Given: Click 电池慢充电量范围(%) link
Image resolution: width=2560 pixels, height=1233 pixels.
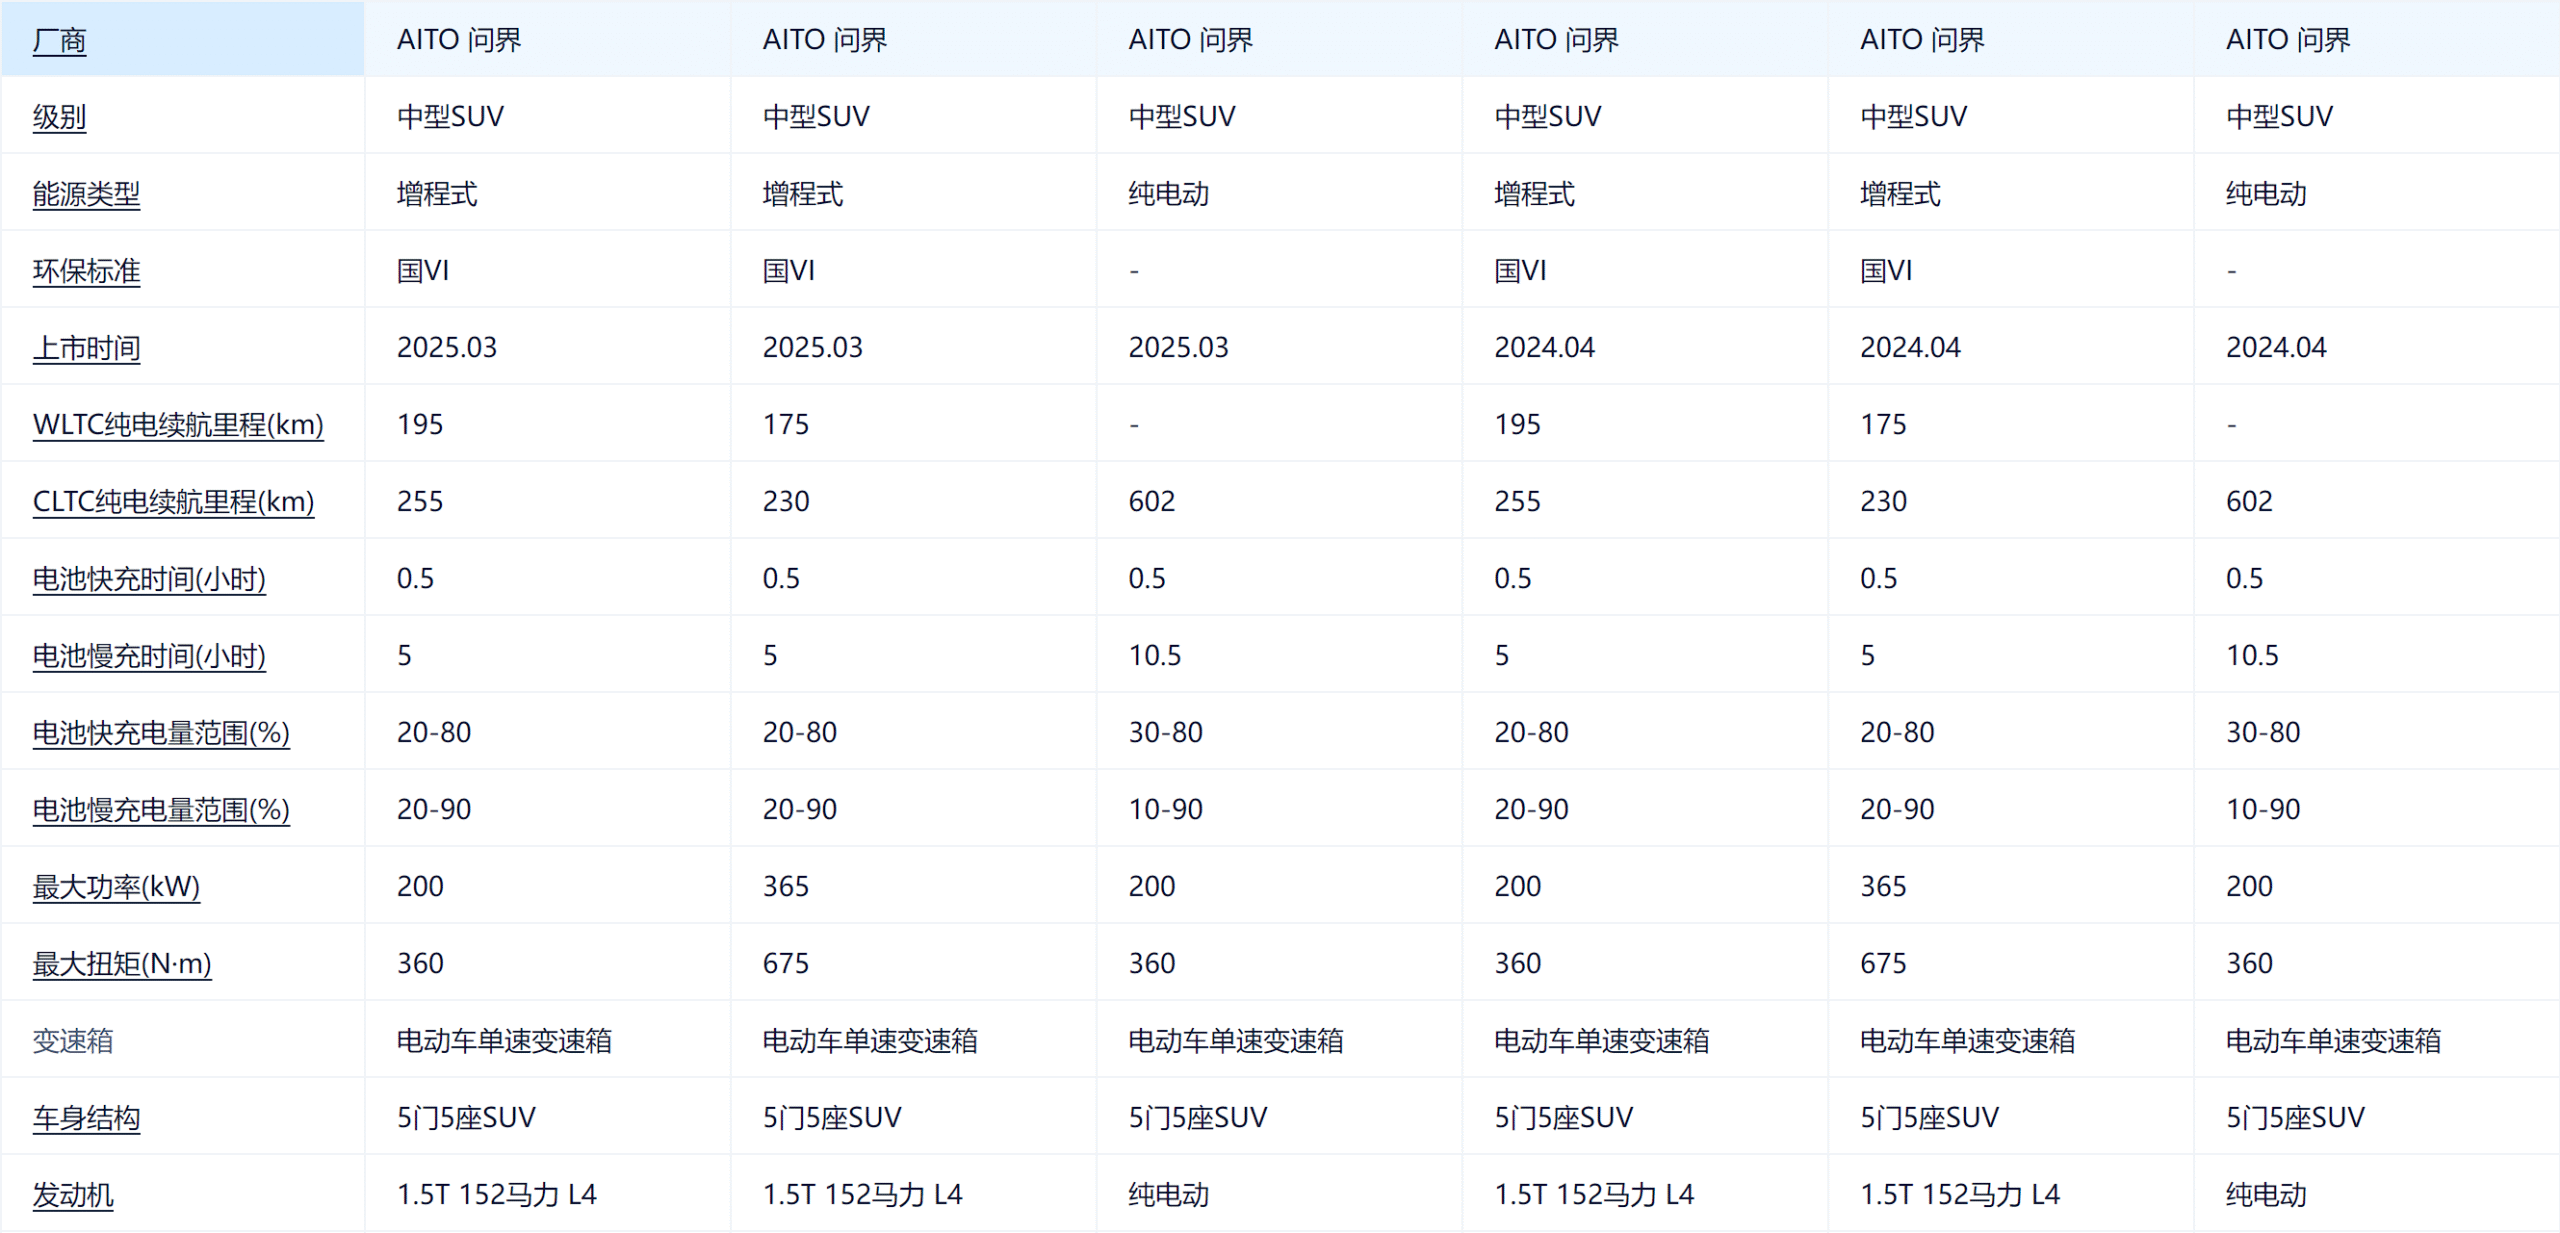Looking at the screenshot, I should [x=161, y=810].
